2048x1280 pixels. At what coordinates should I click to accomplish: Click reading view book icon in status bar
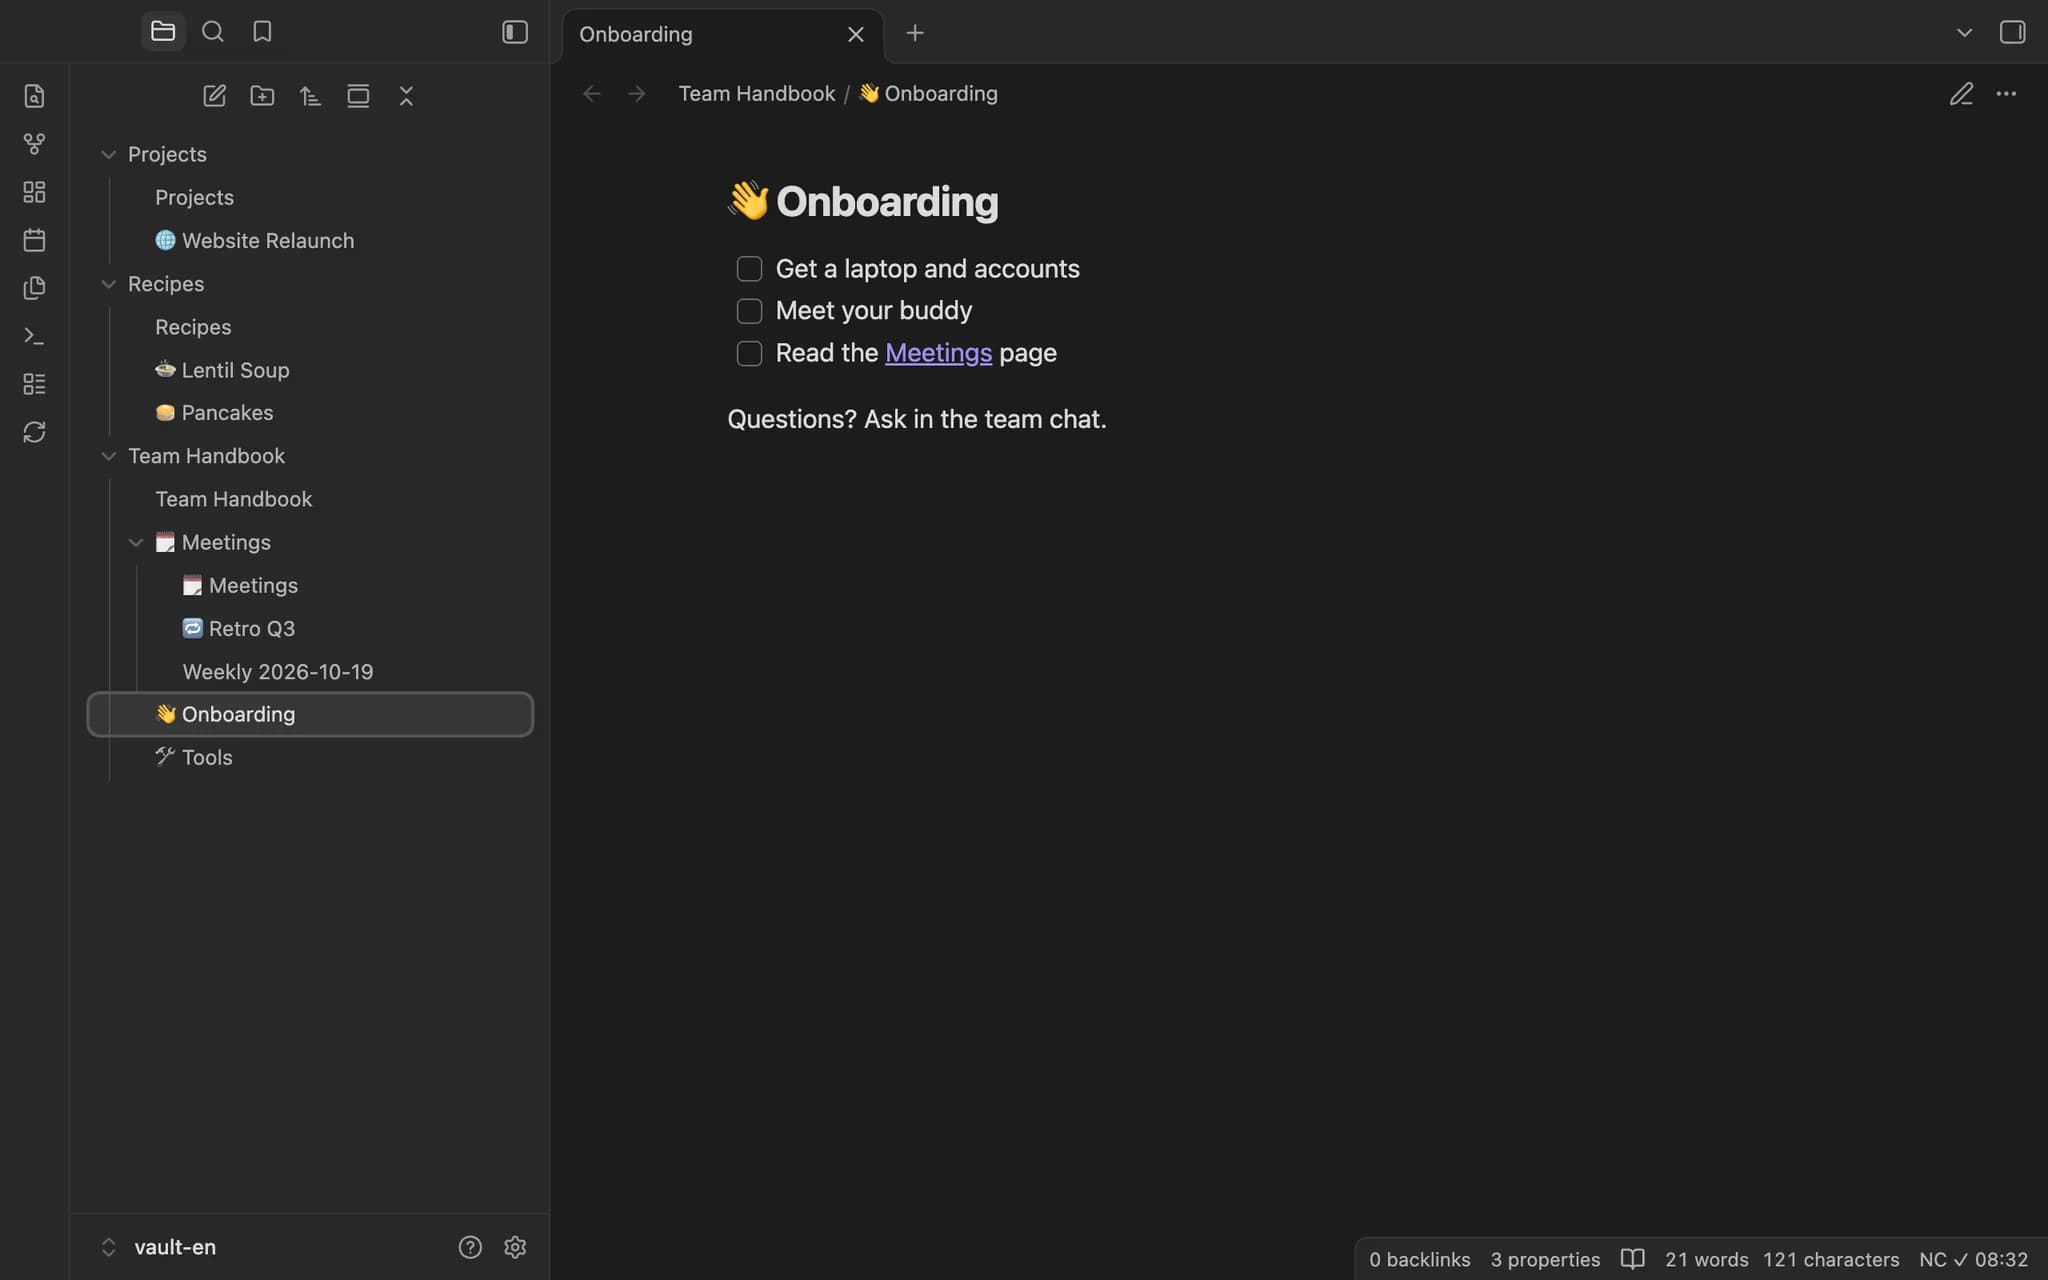[1632, 1259]
